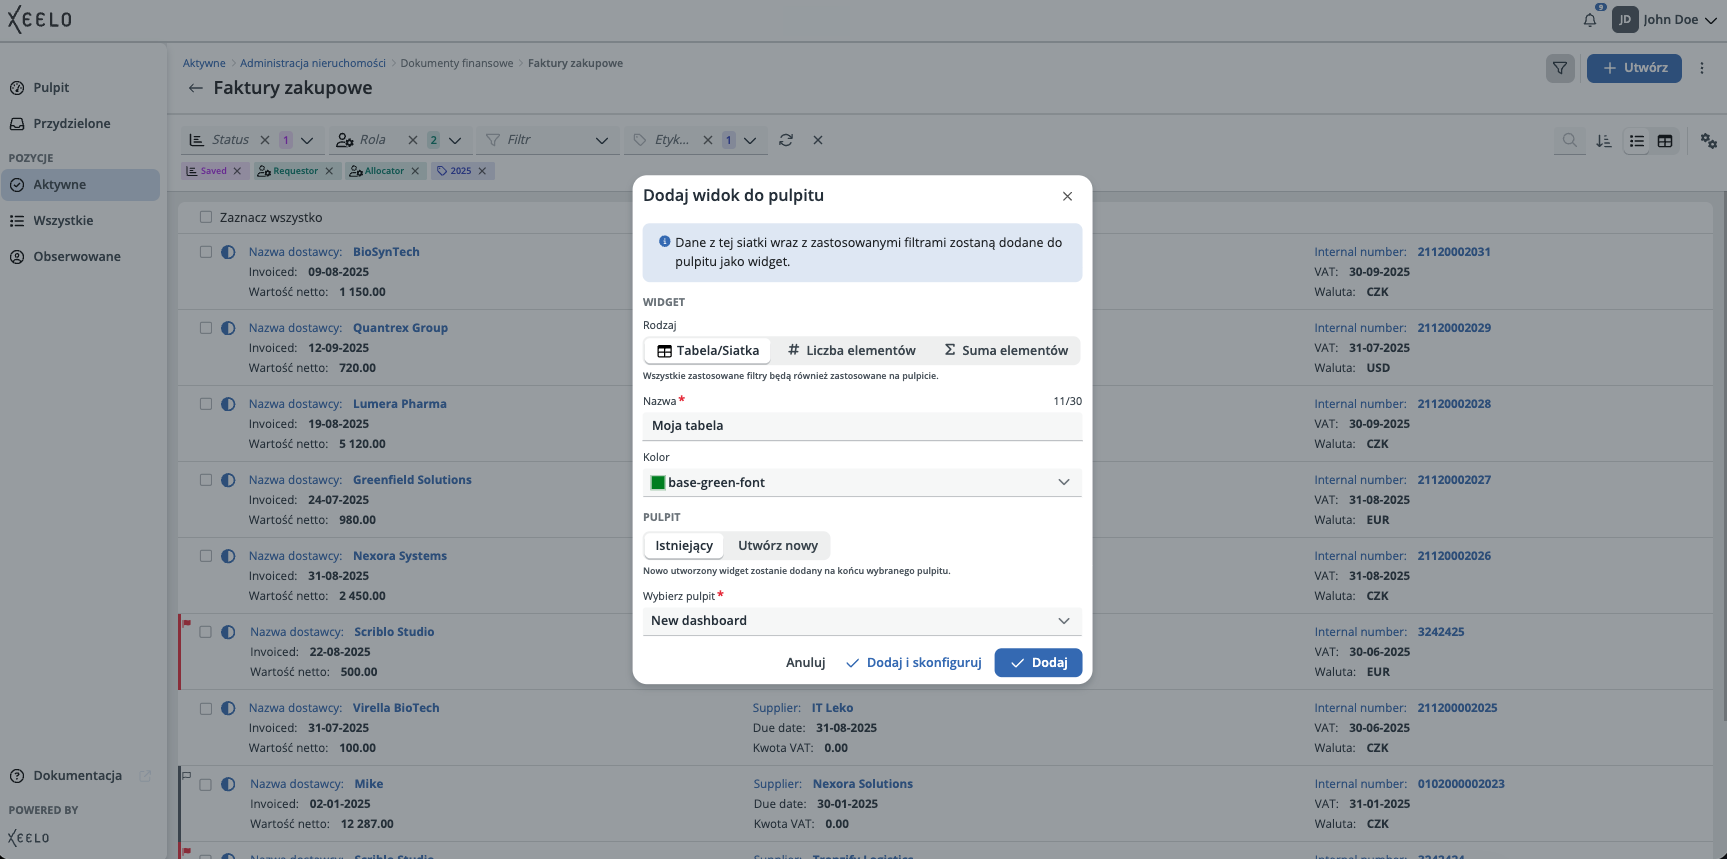Click the red flag on the Scriblo Studio row
Image resolution: width=1727 pixels, height=859 pixels.
click(x=186, y=623)
